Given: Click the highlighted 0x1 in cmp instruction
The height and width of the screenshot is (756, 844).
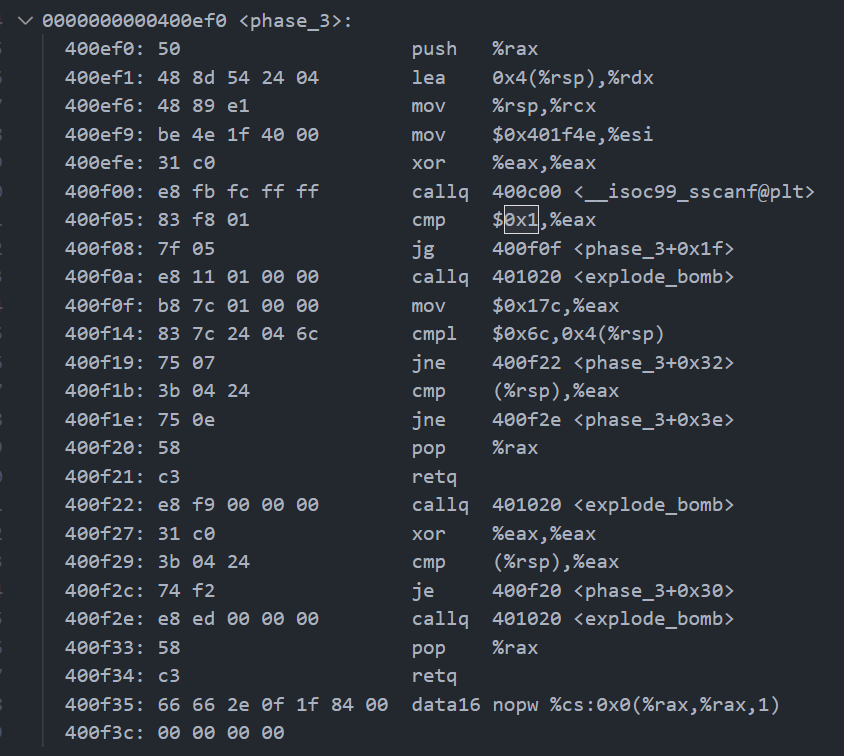Looking at the screenshot, I should point(521,220).
